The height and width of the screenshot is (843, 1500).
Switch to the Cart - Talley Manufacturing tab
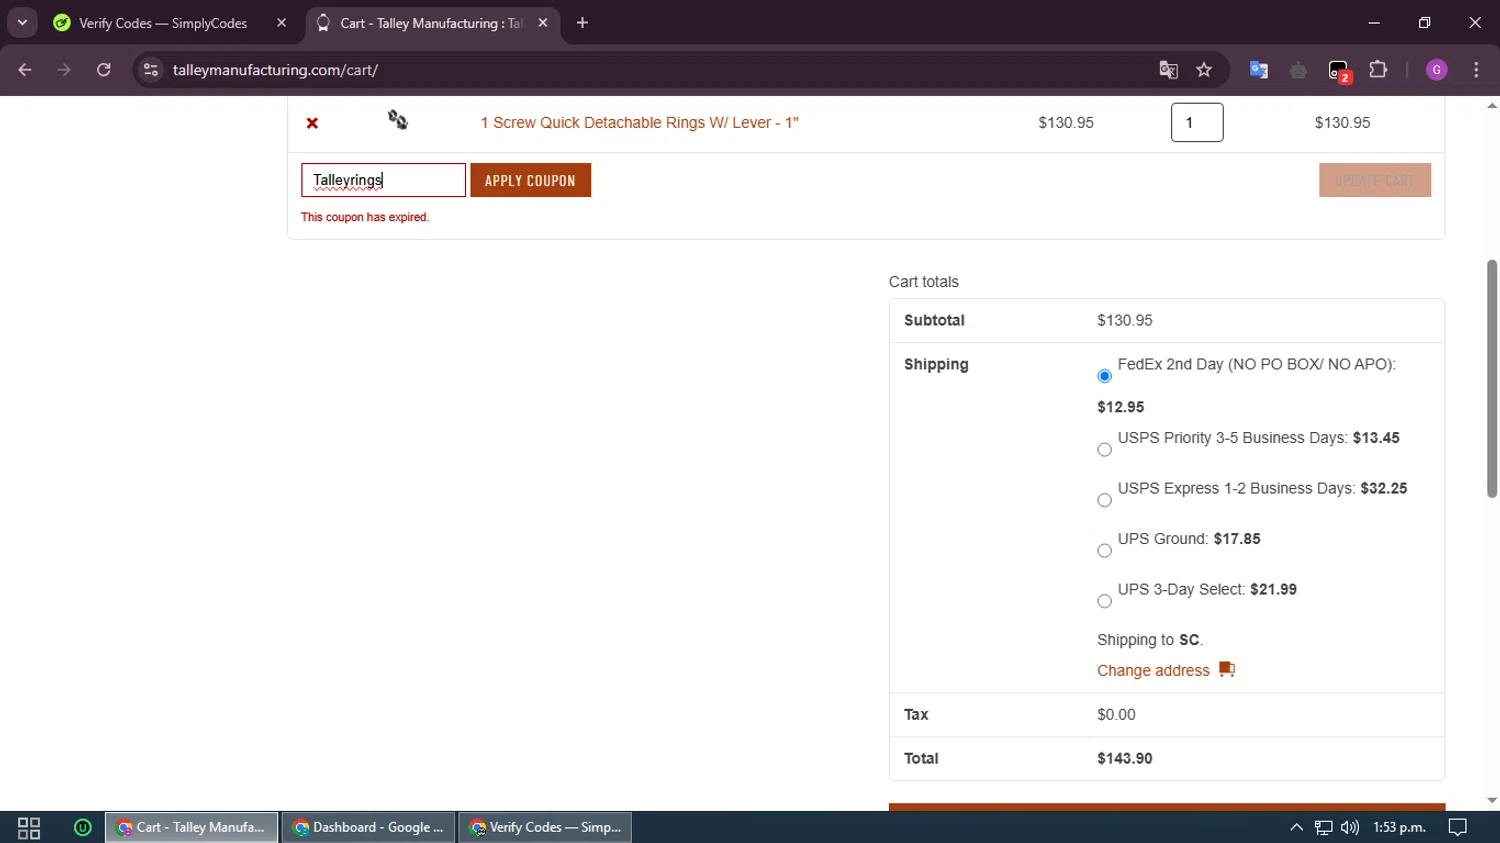pos(430,23)
